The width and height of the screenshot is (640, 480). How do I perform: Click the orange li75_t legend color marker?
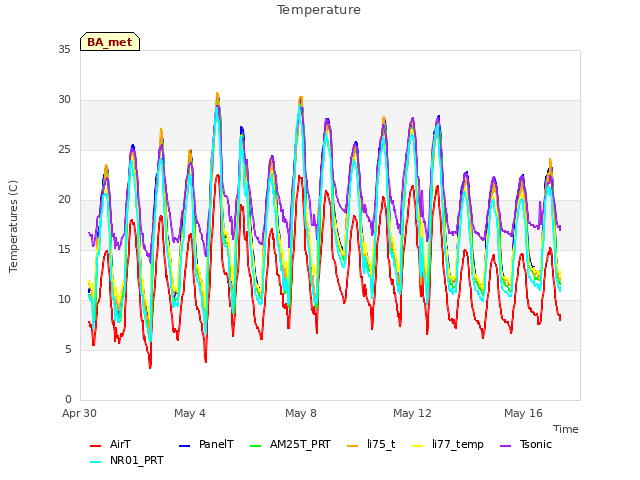click(352, 446)
